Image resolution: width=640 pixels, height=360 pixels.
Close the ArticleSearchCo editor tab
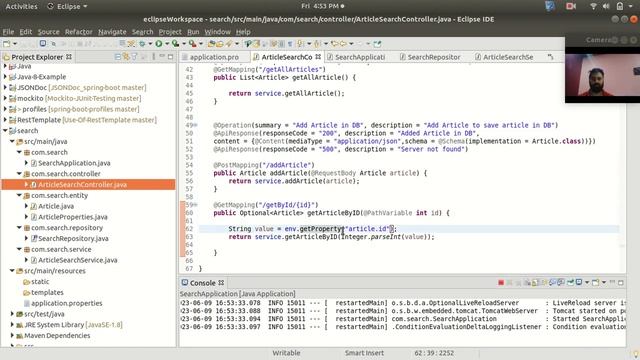318,57
